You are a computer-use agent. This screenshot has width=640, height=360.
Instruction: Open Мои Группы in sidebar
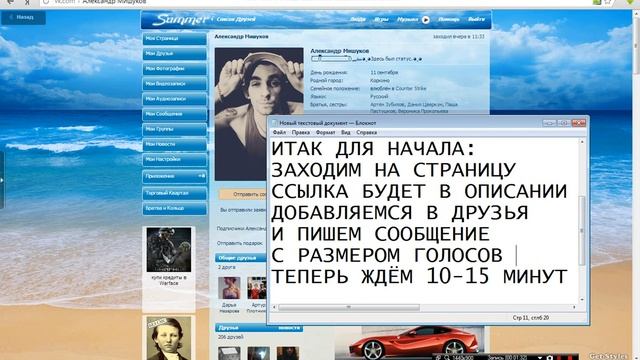coord(175,129)
